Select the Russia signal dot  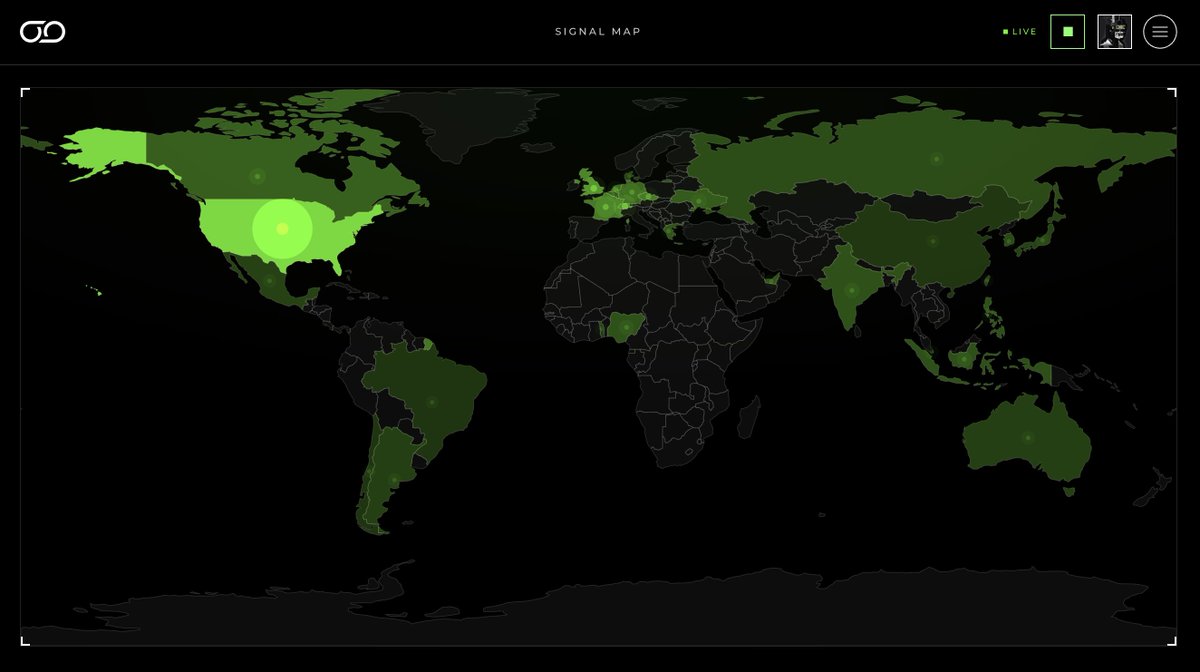click(936, 159)
